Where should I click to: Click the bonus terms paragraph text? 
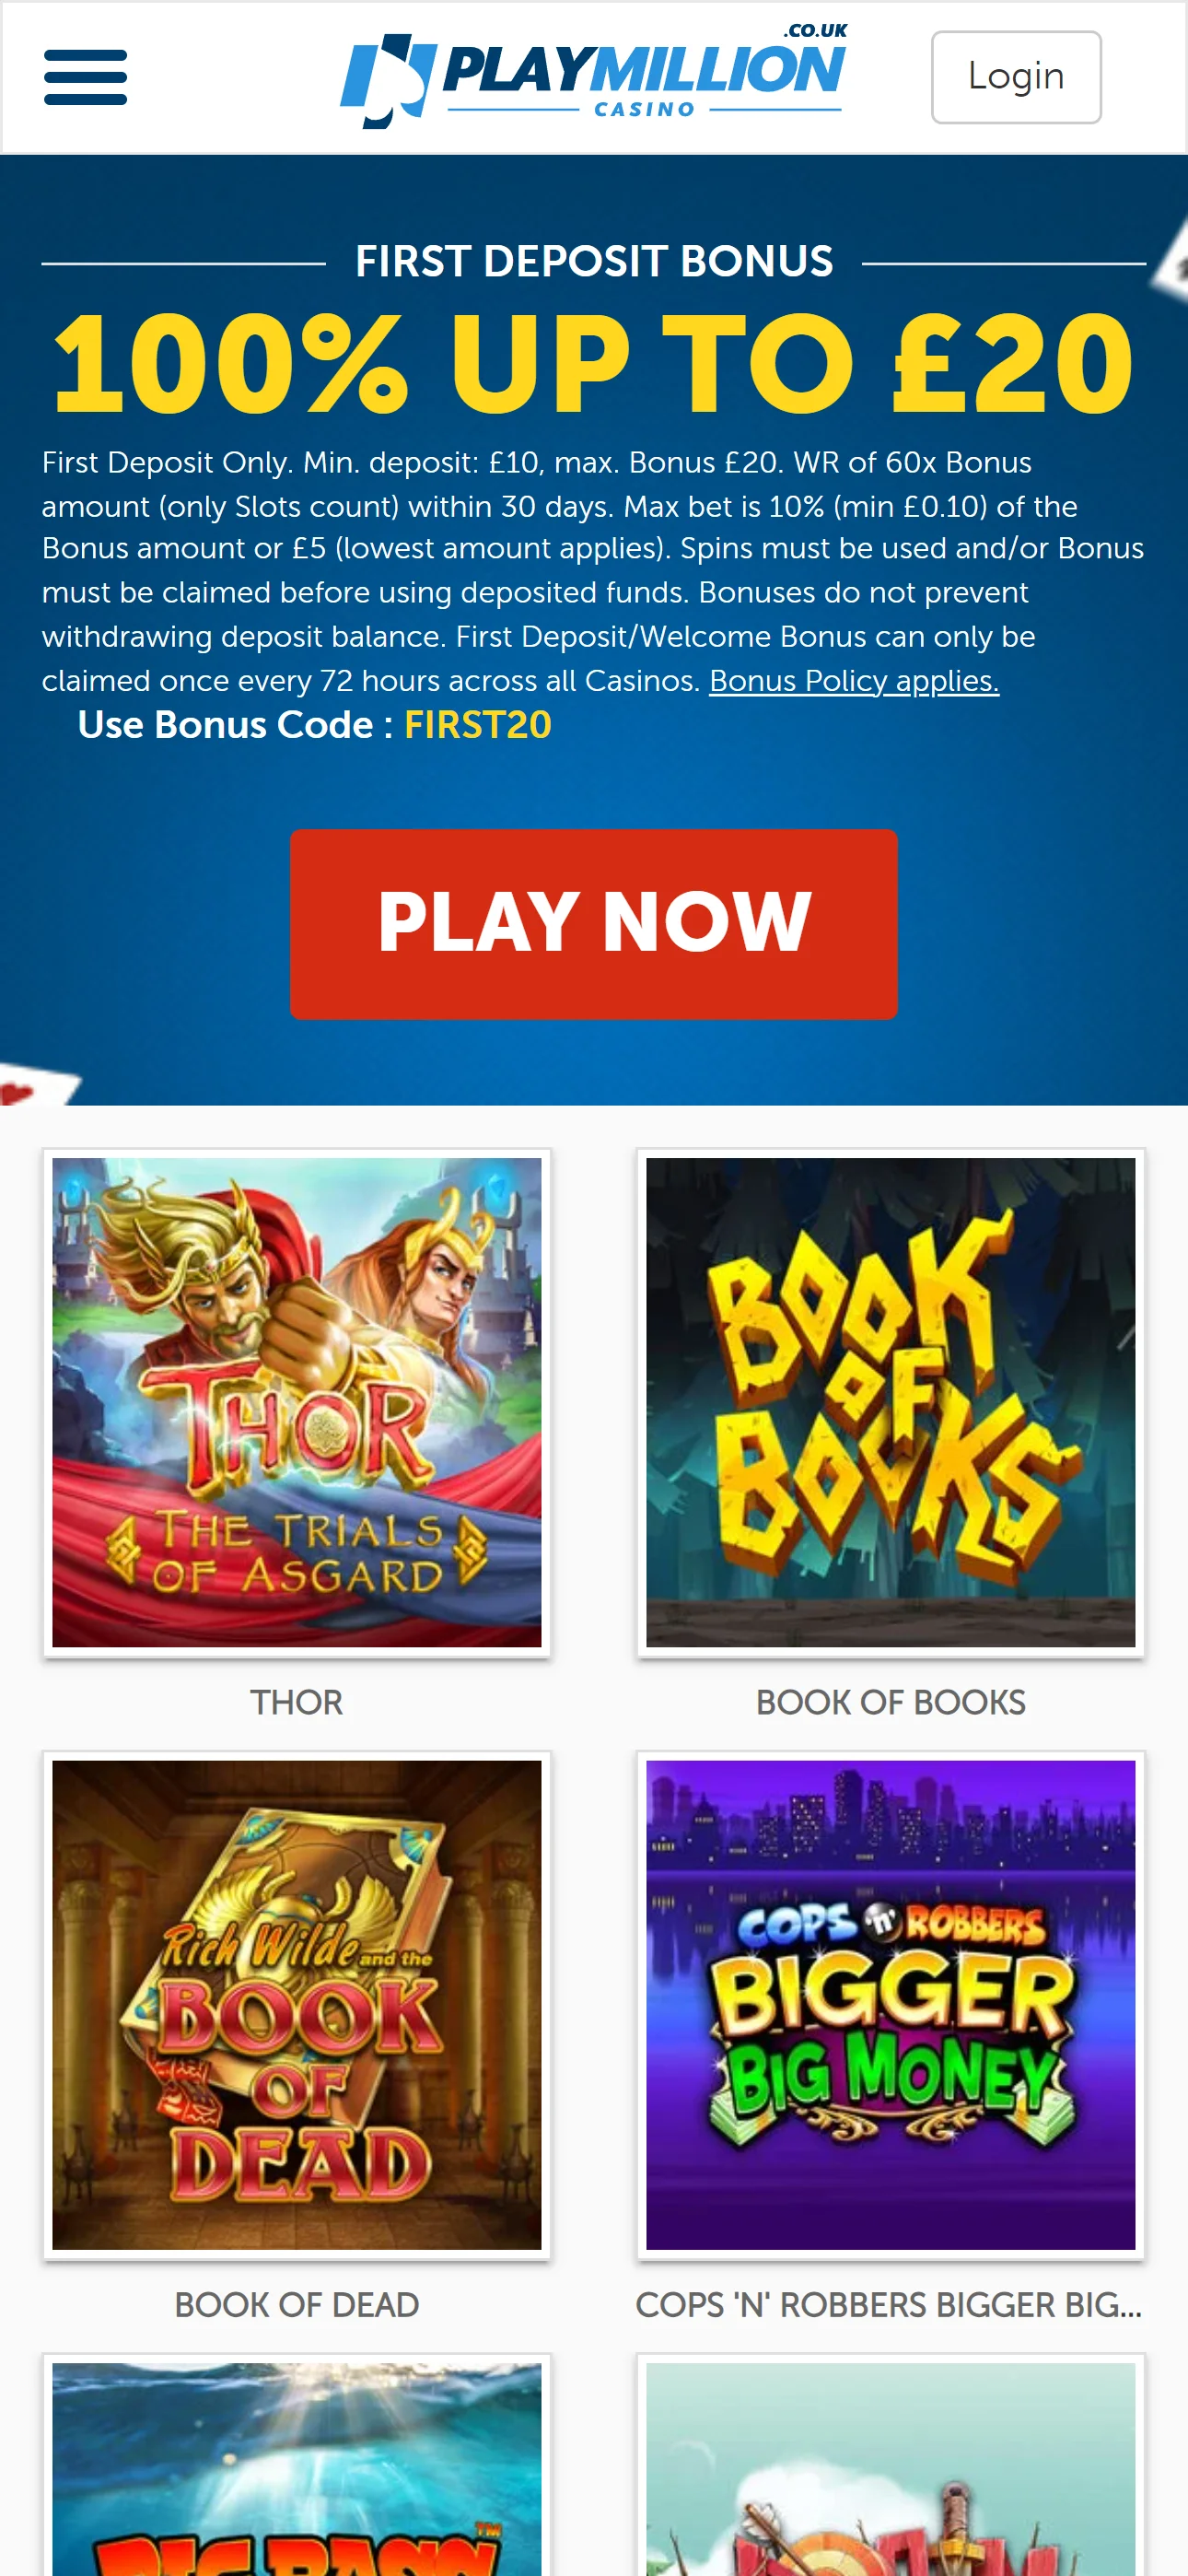point(593,571)
